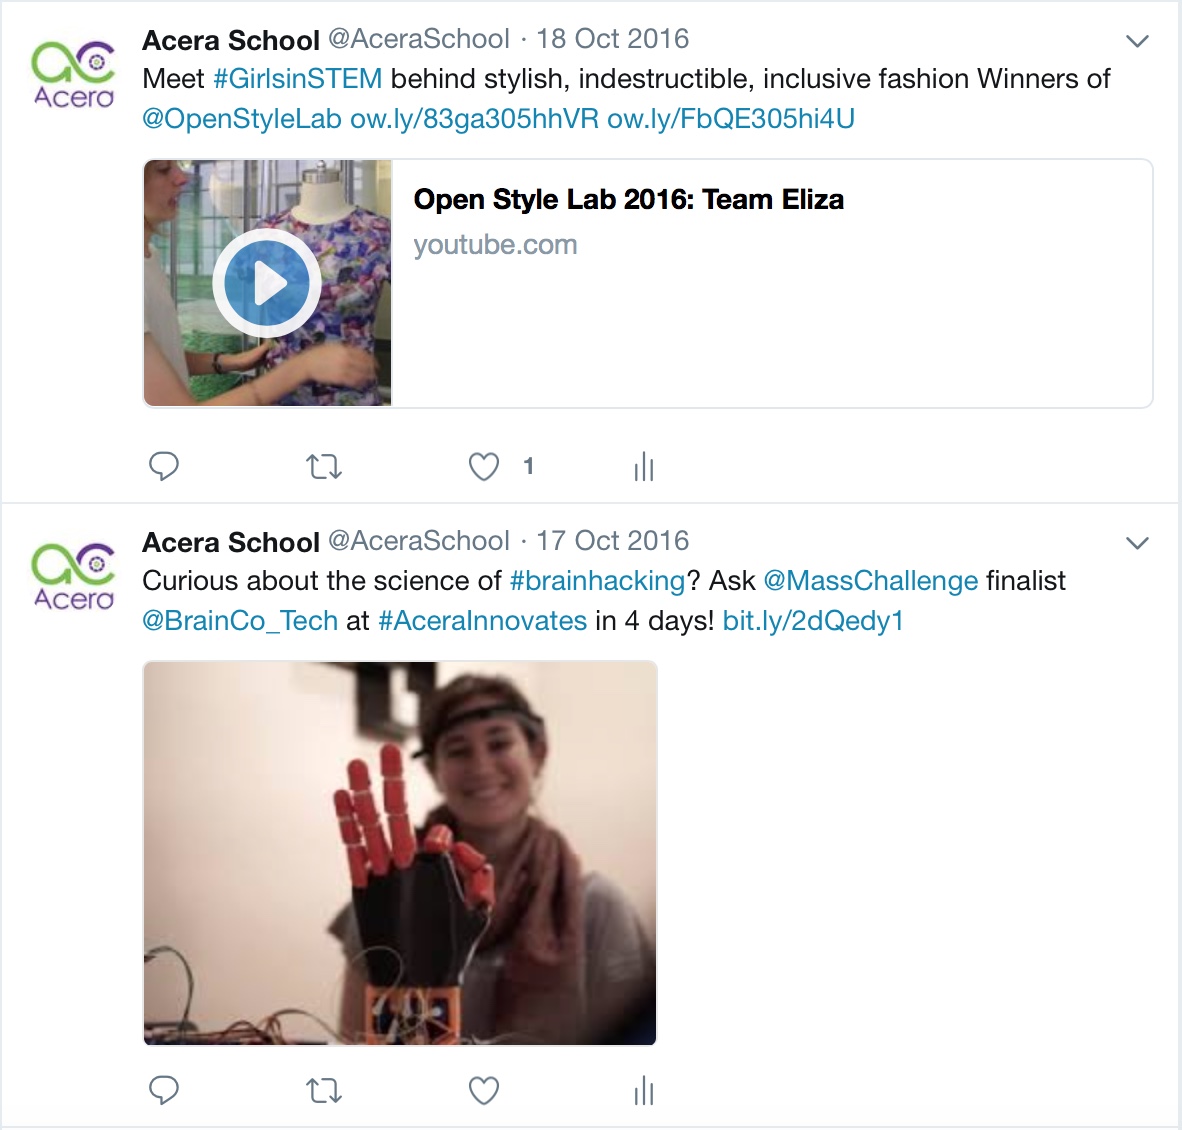Viewport: 1182px width, 1130px height.
Task: Retweet the 17 Oct 2016 tweet
Action: tap(324, 1091)
